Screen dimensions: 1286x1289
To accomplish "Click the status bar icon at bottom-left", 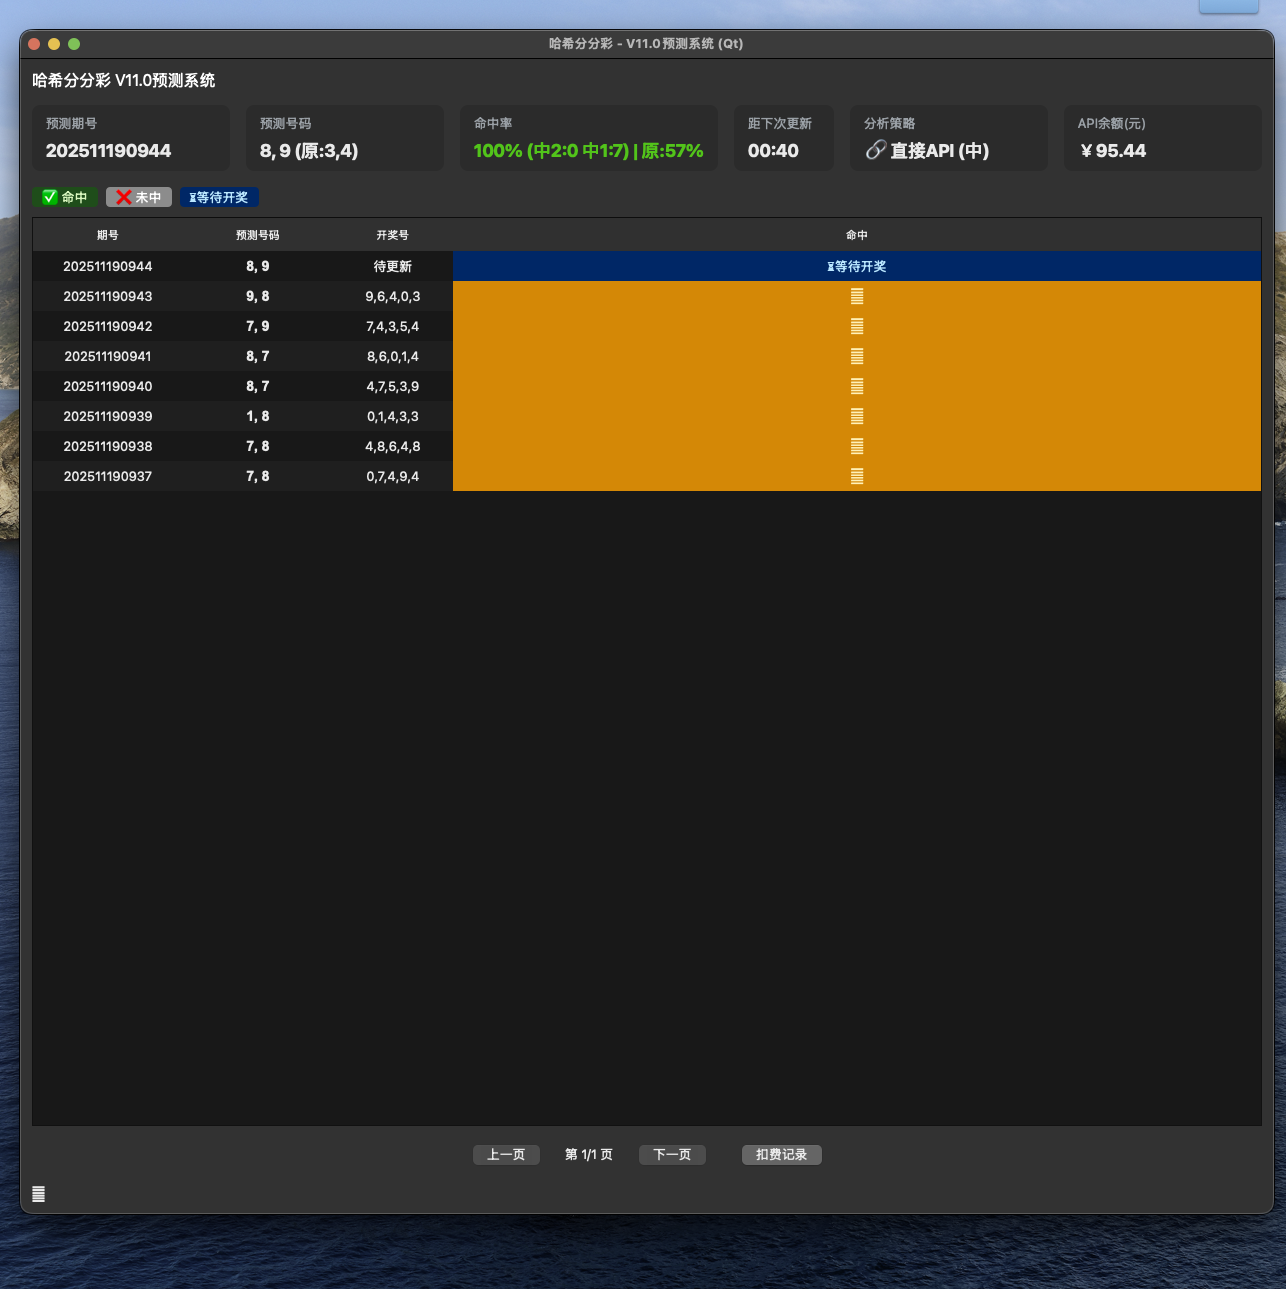I will [x=38, y=1194].
